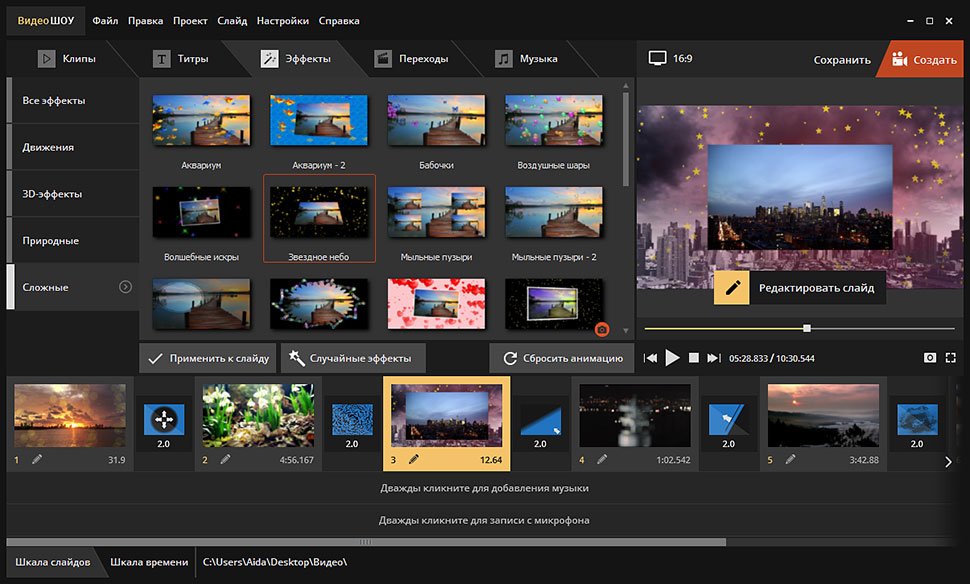Switch to the Эффекты tab
970x584 pixels.
[x=296, y=59]
